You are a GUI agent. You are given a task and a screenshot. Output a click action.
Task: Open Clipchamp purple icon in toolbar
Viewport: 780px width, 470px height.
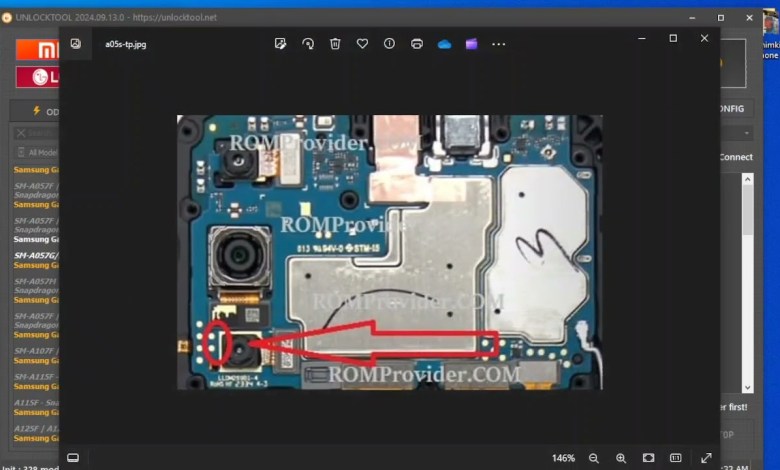point(472,44)
